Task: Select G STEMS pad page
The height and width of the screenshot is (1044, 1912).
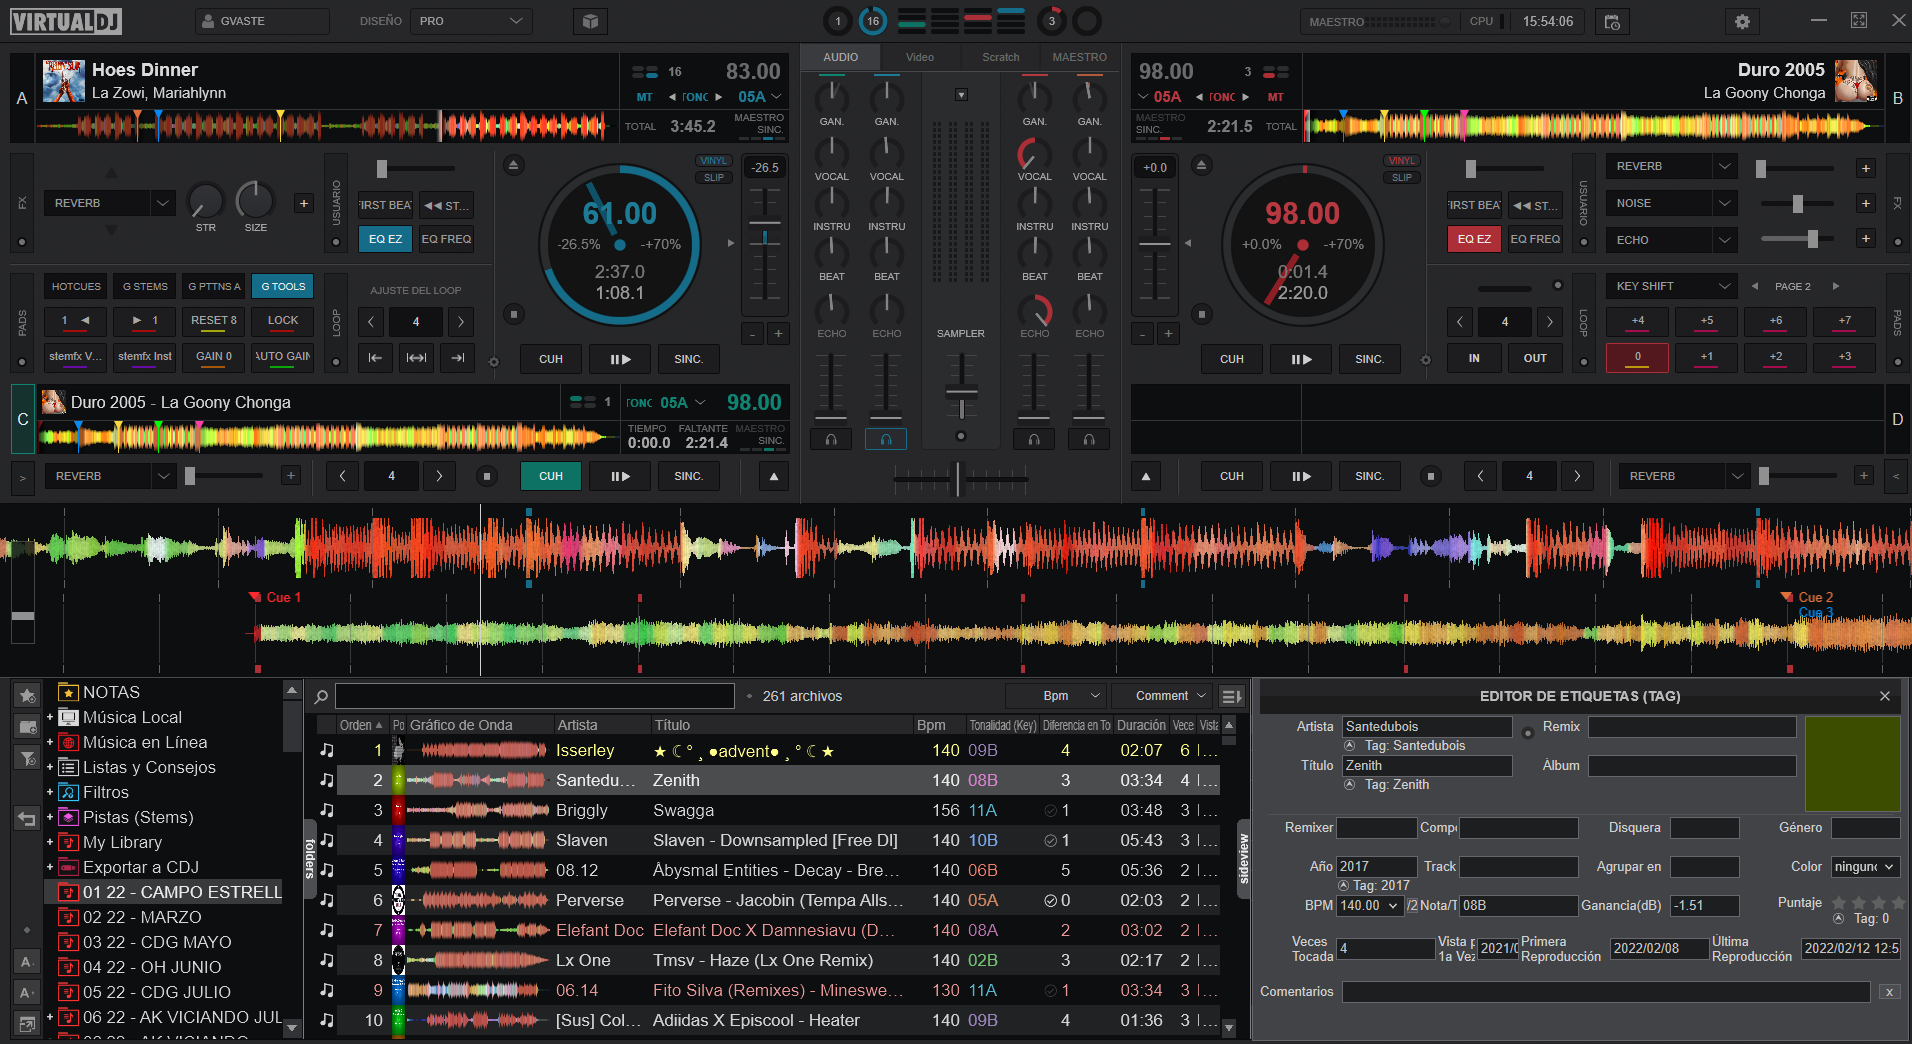Action: tap(145, 287)
